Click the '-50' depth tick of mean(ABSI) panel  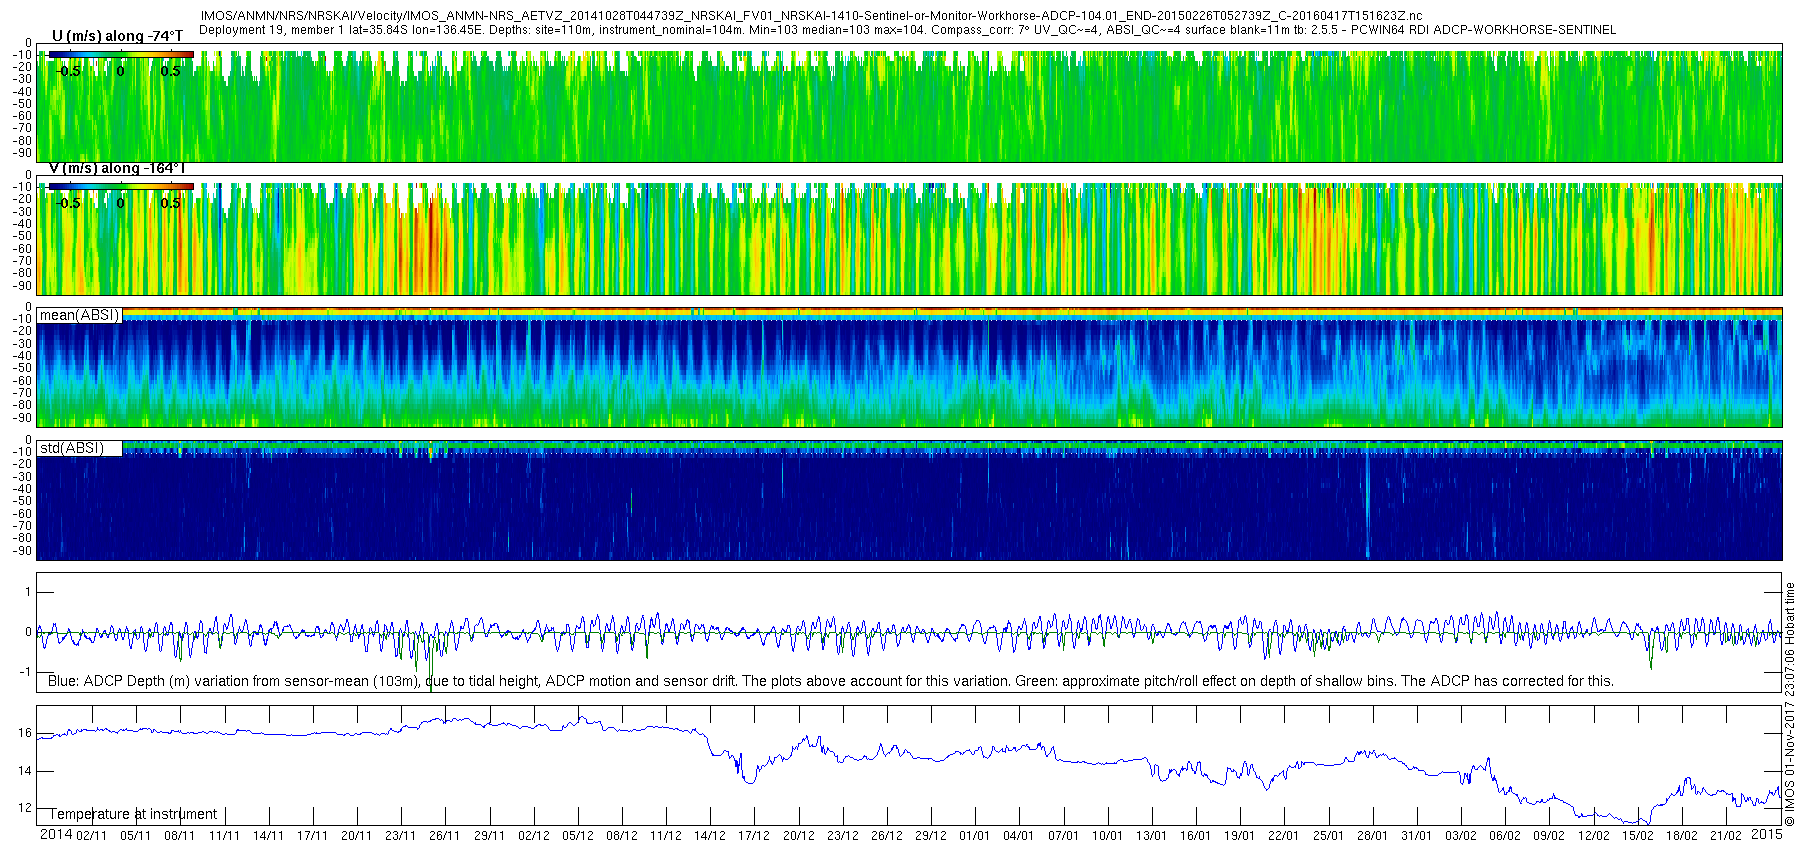click(x=22, y=368)
